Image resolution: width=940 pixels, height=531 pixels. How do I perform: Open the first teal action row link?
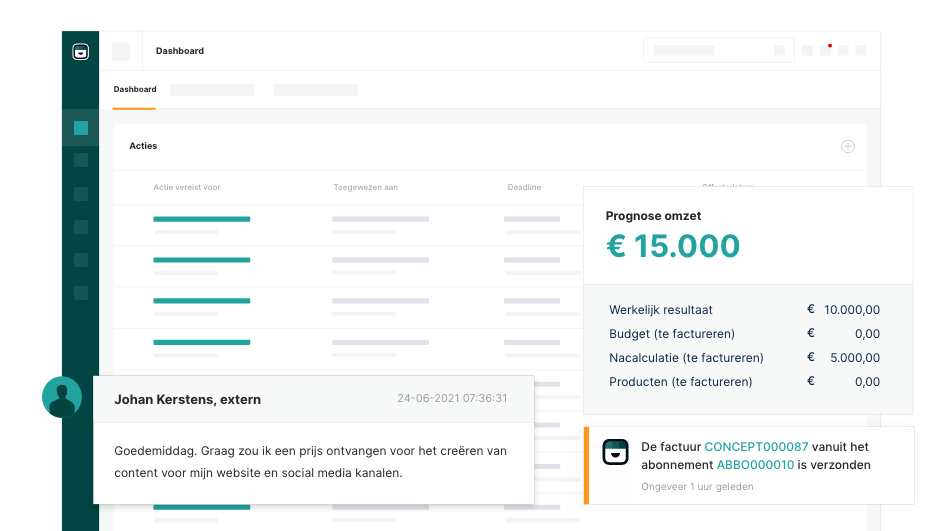pyautogui.click(x=201, y=219)
